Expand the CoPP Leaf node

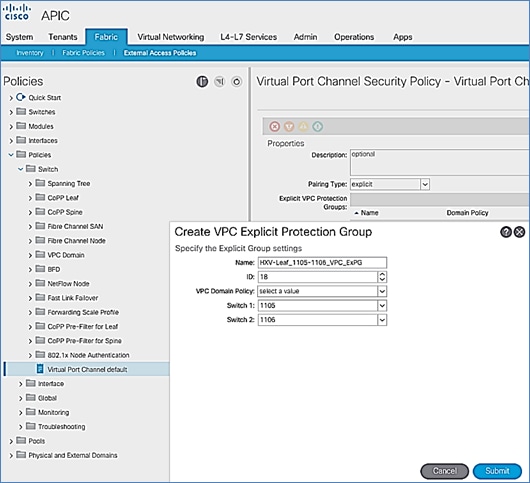(x=30, y=198)
